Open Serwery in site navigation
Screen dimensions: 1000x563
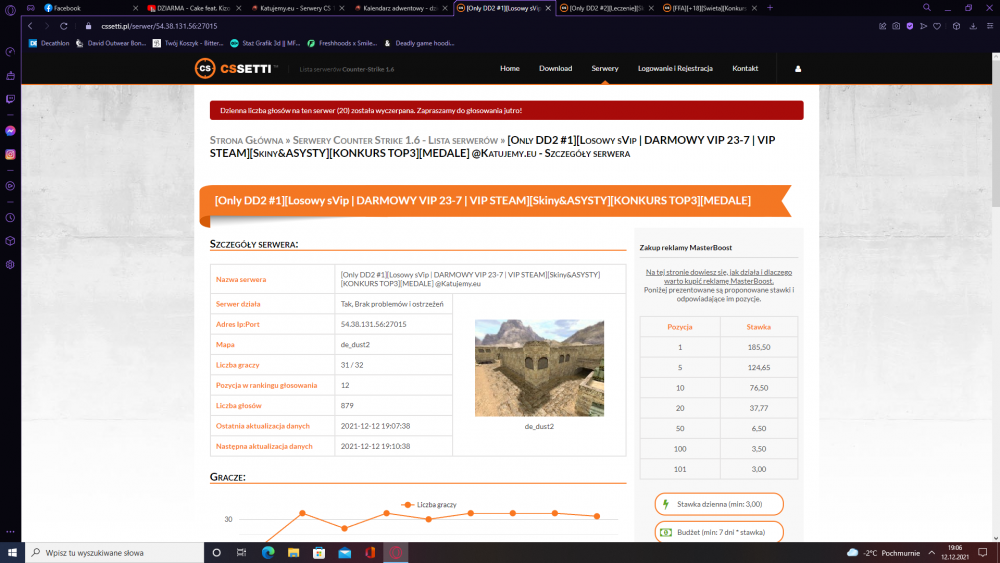coord(605,68)
